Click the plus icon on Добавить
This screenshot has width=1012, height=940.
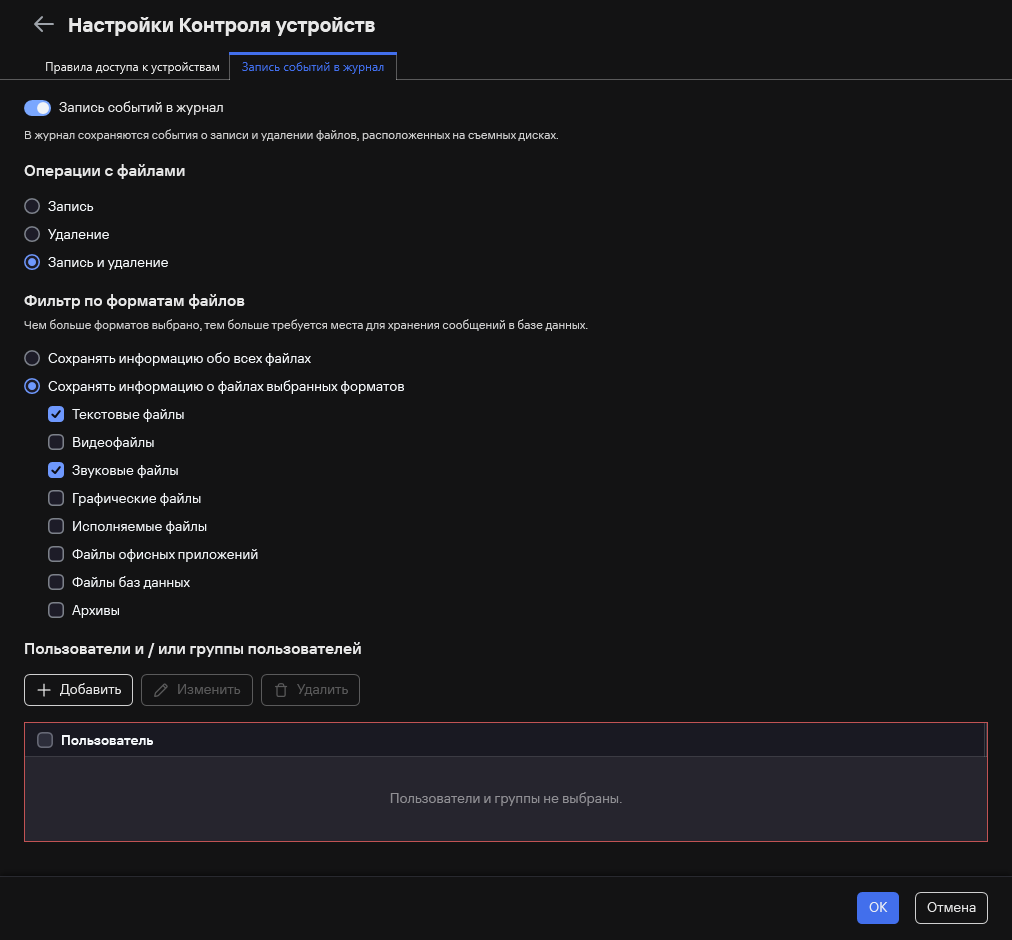point(43,690)
